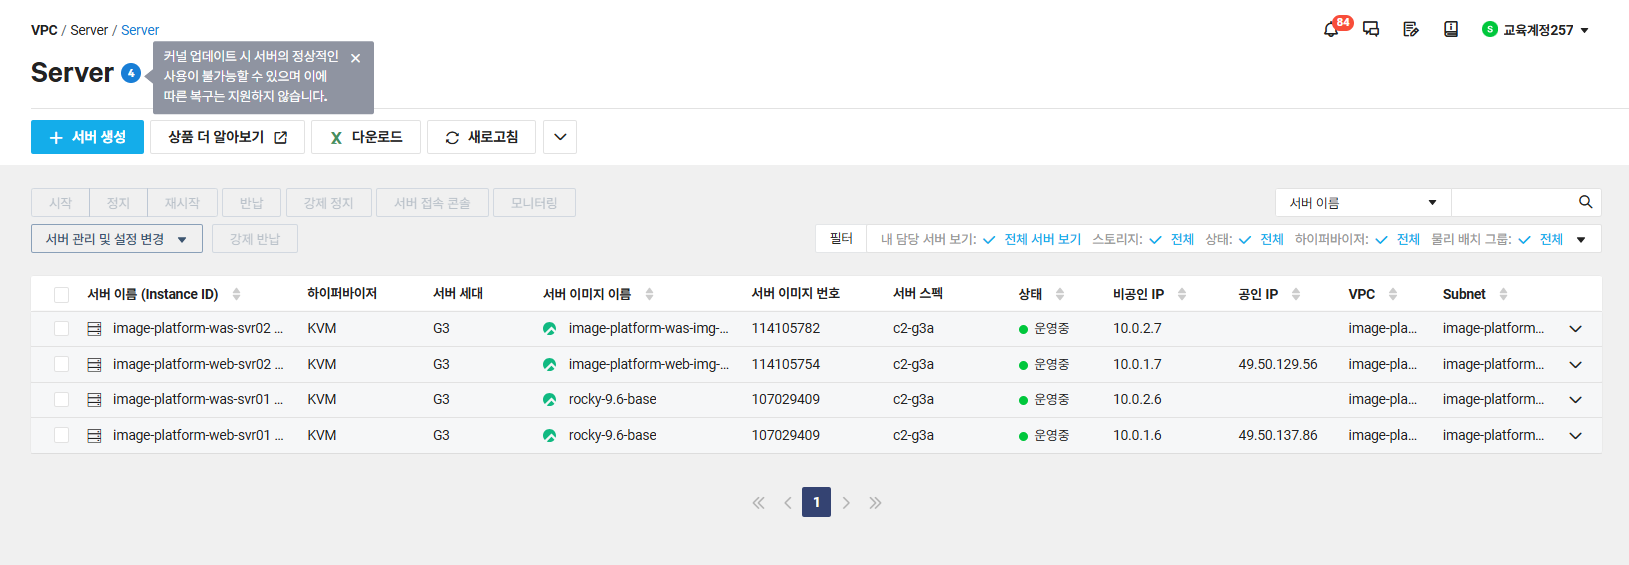Click image icon next to image-platform-was-img
Screen dimensions: 1629x565
tap(549, 329)
